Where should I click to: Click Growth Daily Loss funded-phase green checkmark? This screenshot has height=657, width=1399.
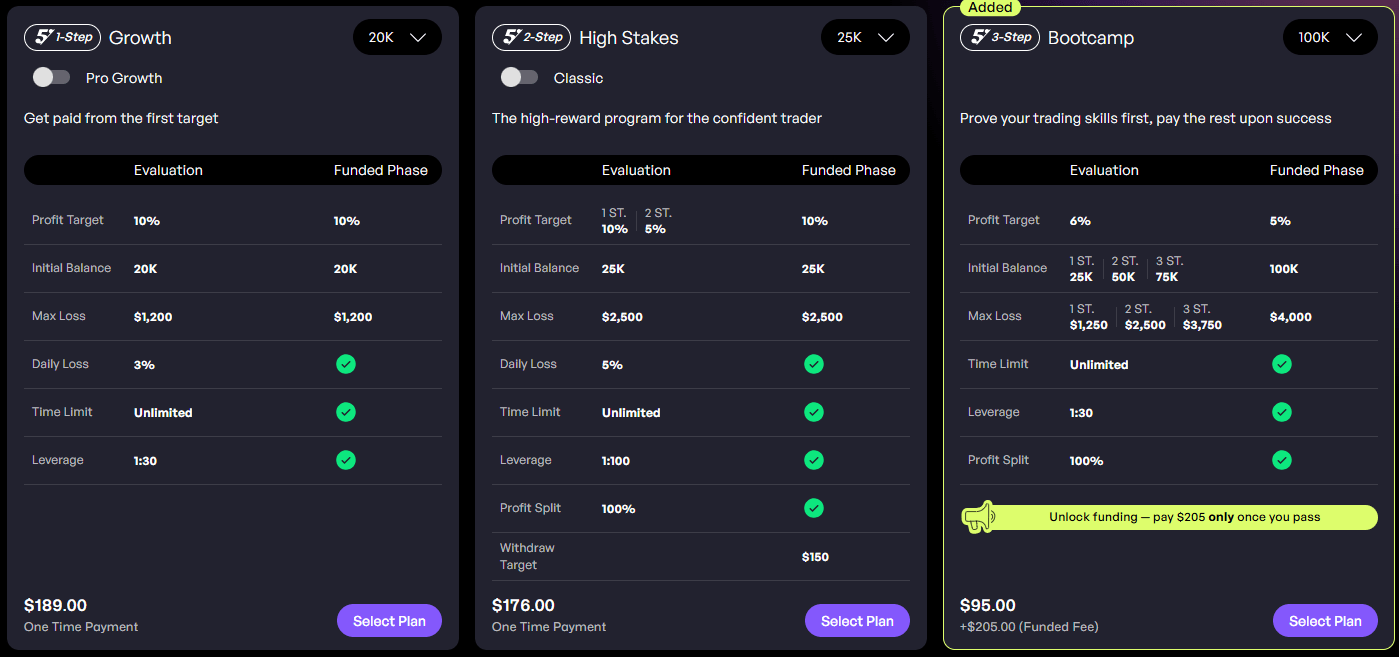point(346,364)
